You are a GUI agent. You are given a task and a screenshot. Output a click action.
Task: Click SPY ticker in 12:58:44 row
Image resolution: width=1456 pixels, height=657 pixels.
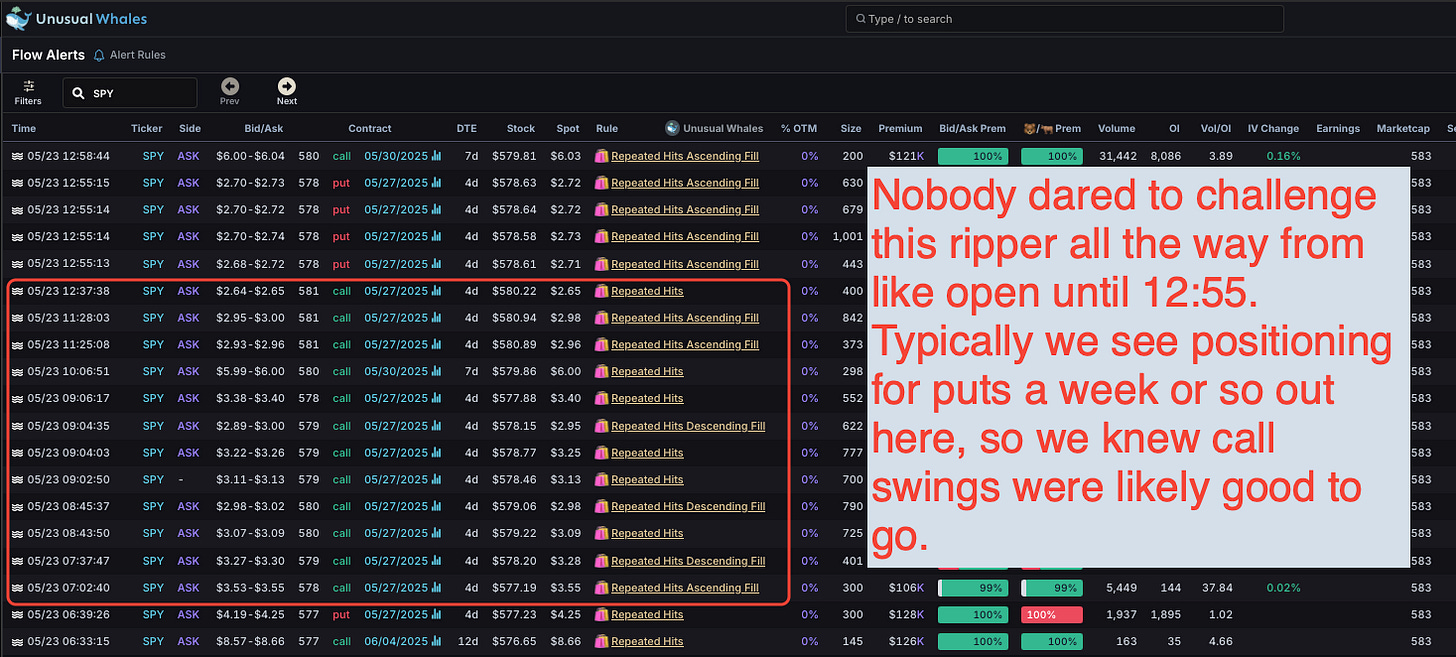click(153, 156)
